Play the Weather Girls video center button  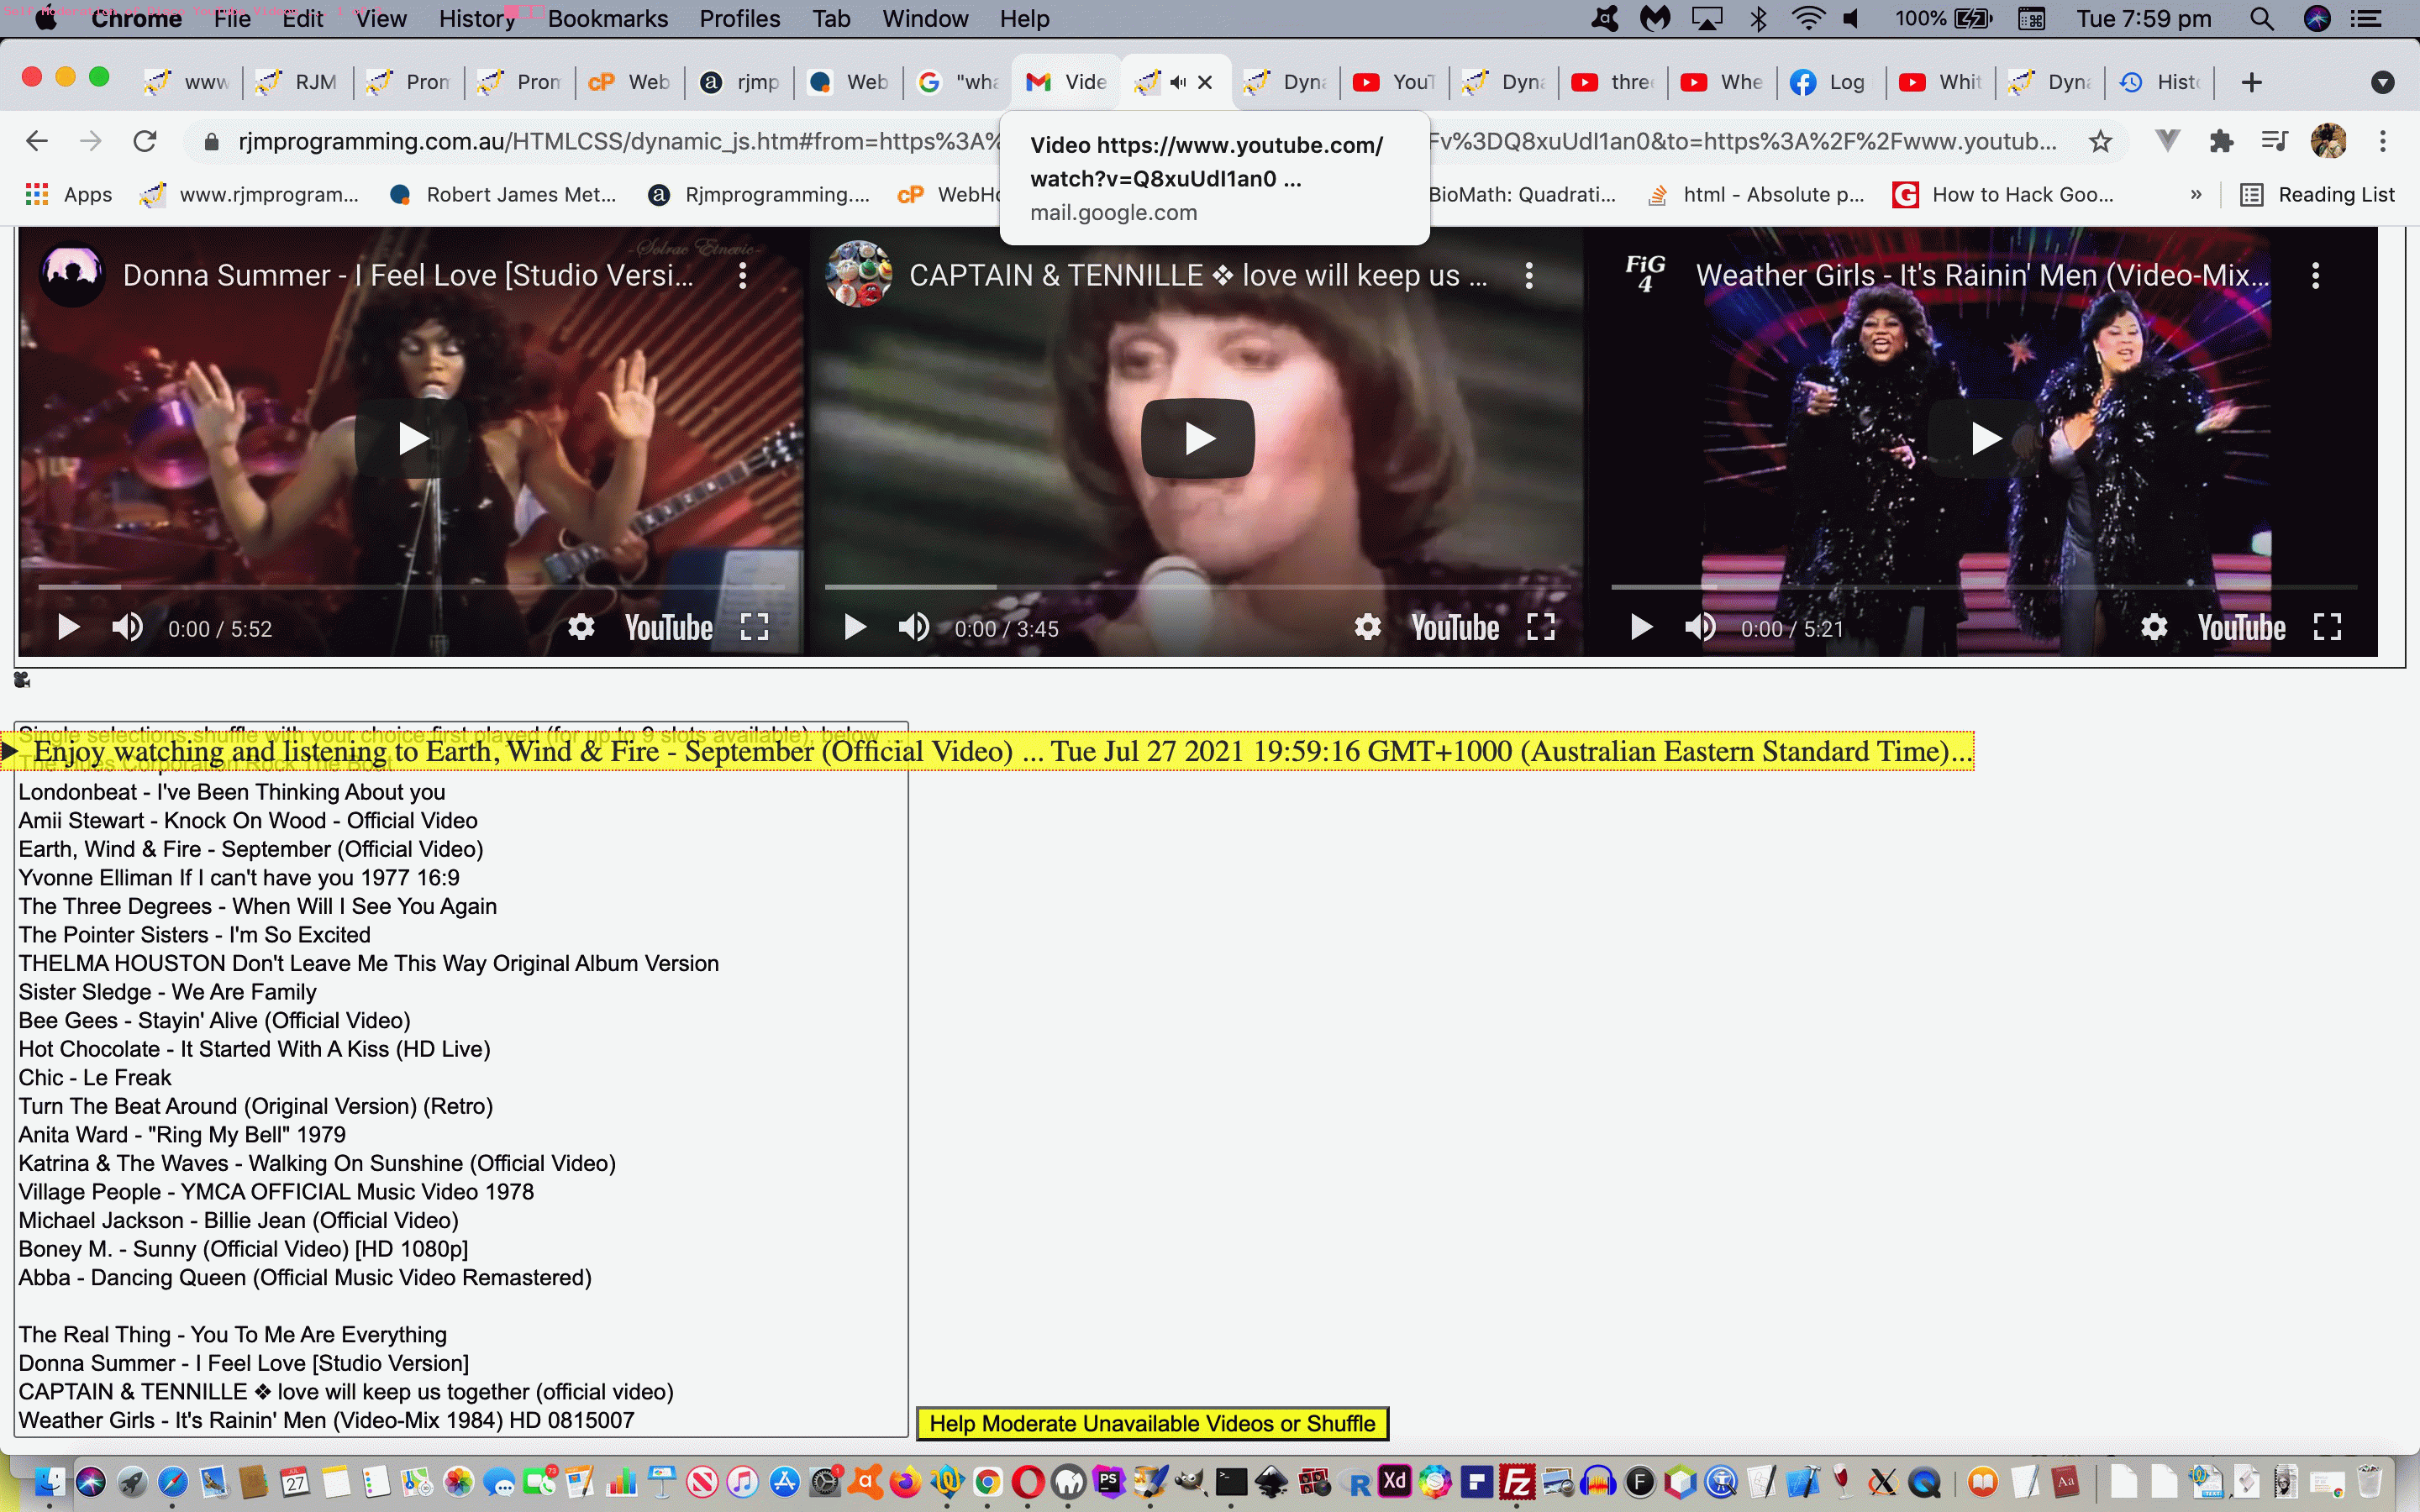(1984, 438)
